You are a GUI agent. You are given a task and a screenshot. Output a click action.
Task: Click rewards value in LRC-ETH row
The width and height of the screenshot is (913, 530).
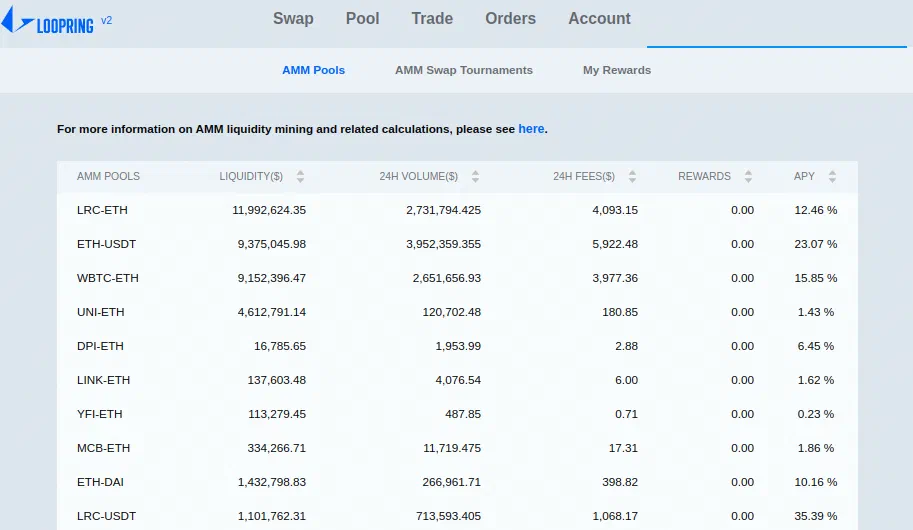click(742, 210)
